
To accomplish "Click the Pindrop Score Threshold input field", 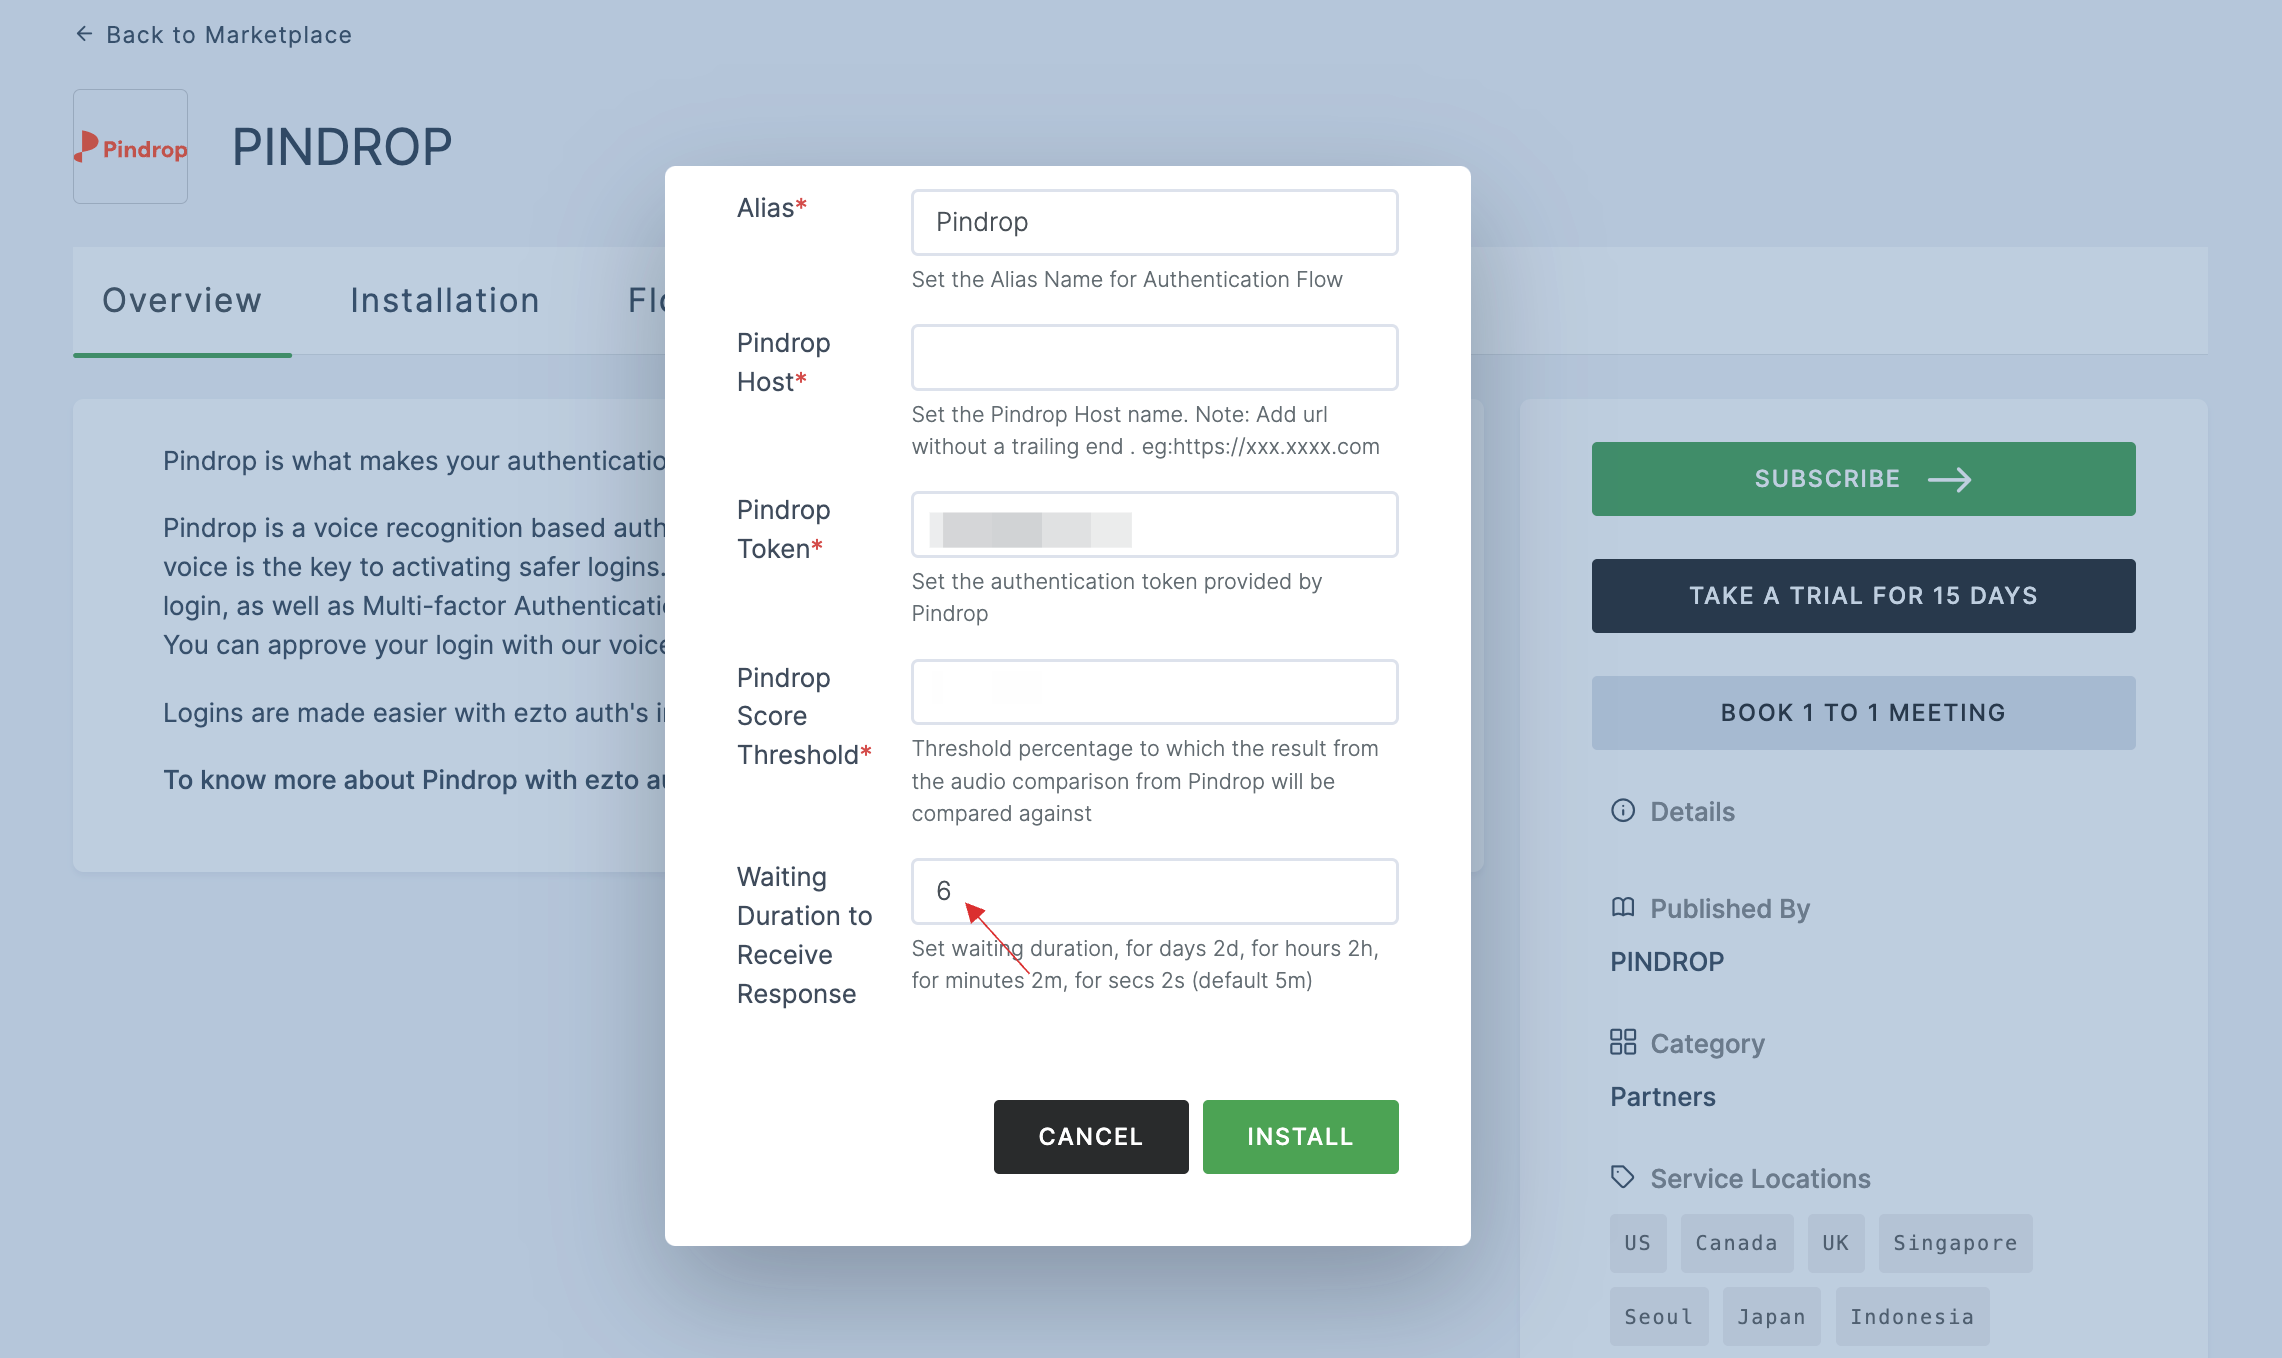I will [1154, 690].
